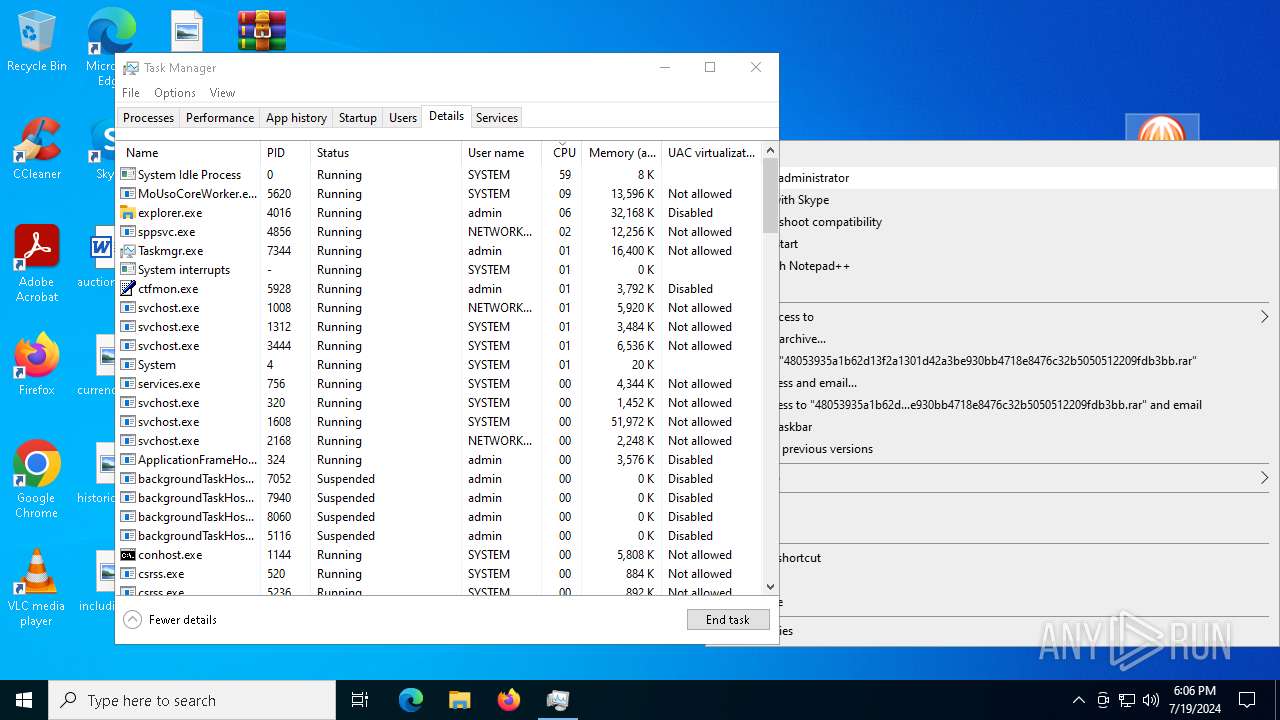Open the notifications action center

point(1247,700)
